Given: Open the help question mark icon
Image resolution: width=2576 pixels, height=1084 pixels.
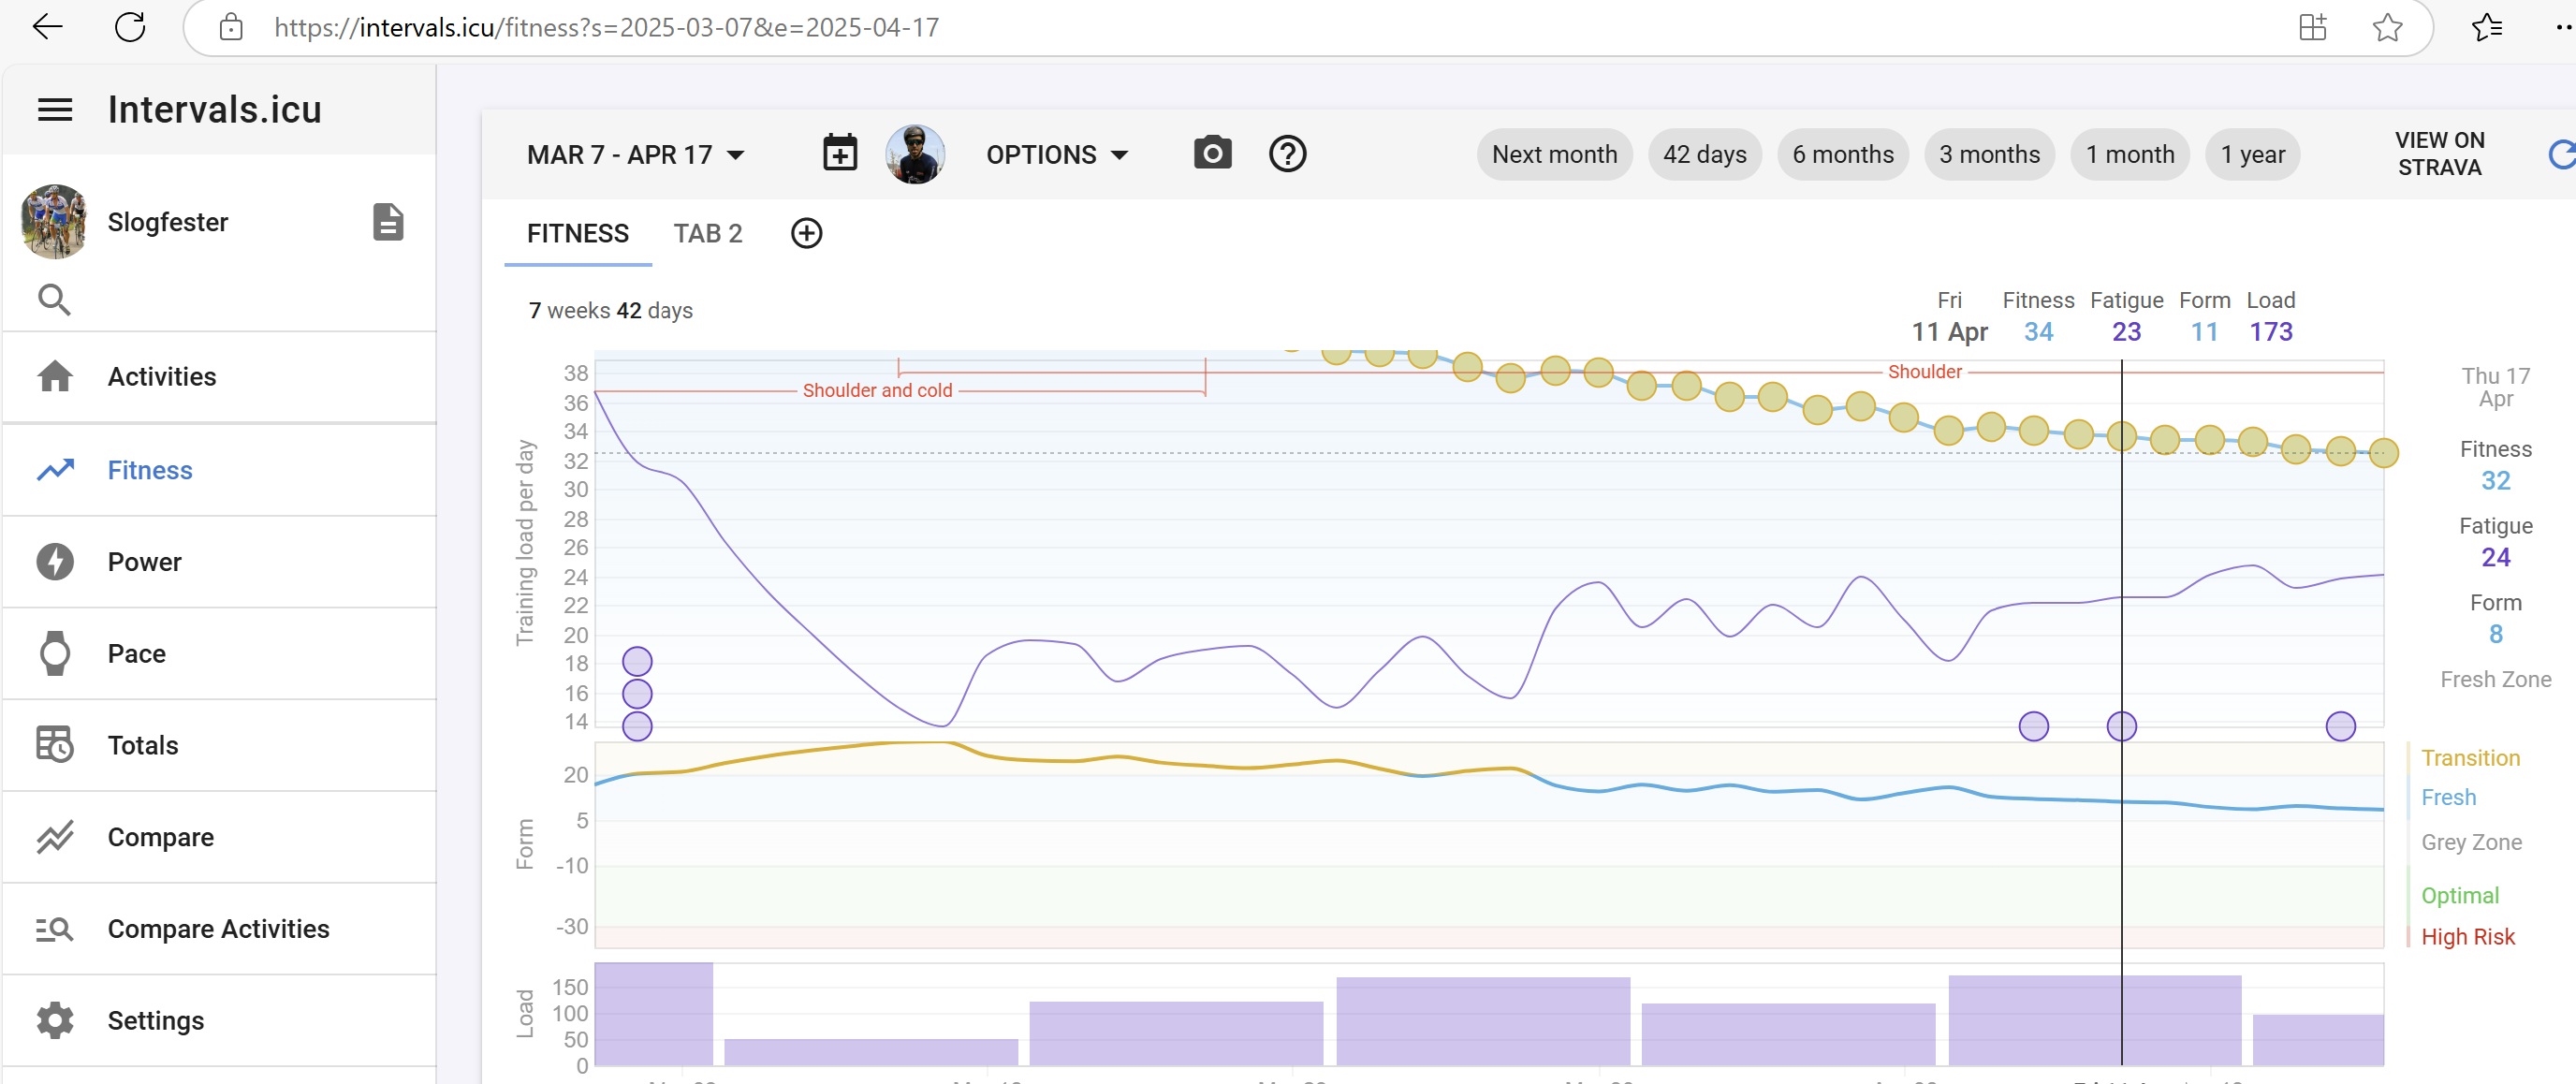Looking at the screenshot, I should 1288,154.
